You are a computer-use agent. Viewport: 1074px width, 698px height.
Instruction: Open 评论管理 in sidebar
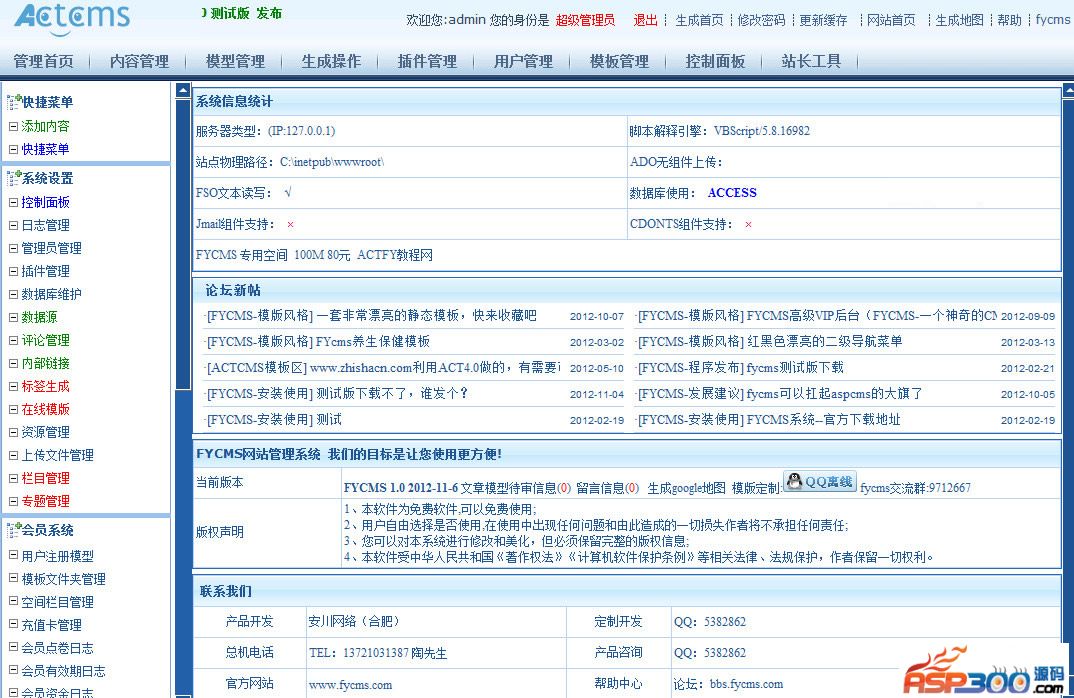pos(45,340)
